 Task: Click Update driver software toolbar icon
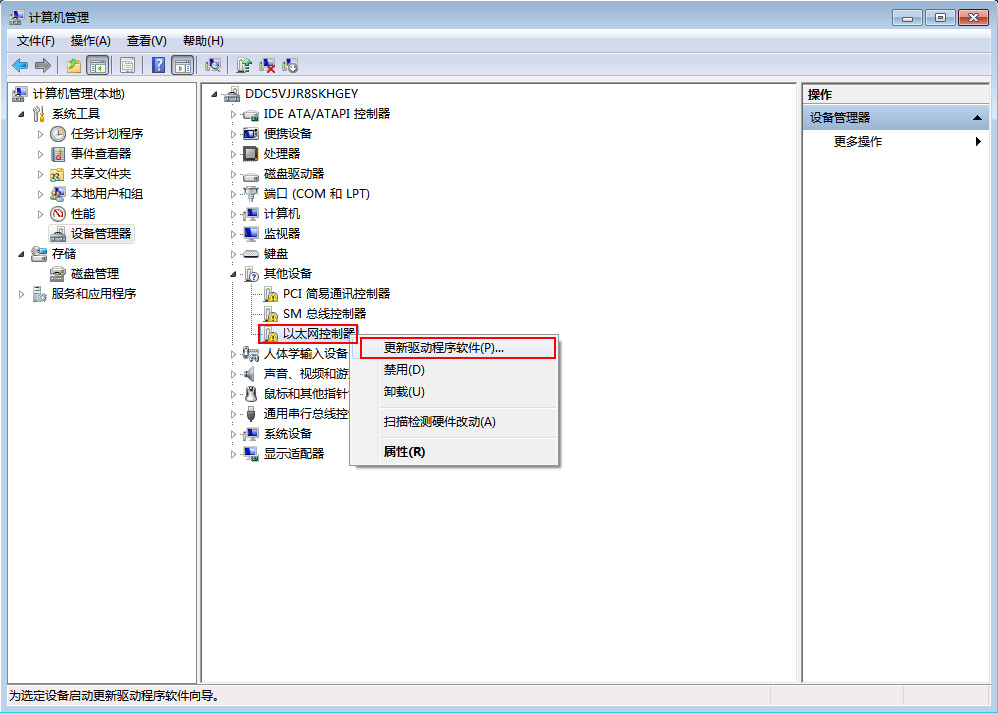click(244, 65)
